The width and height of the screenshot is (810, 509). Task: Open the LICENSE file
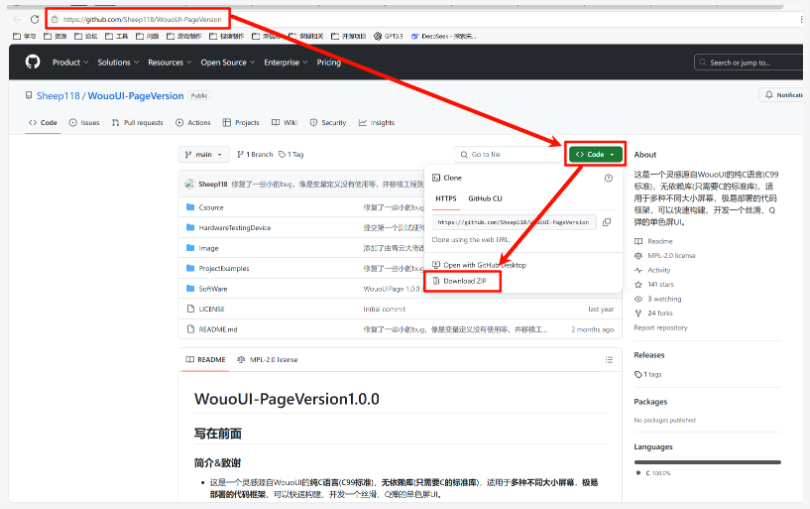212,309
